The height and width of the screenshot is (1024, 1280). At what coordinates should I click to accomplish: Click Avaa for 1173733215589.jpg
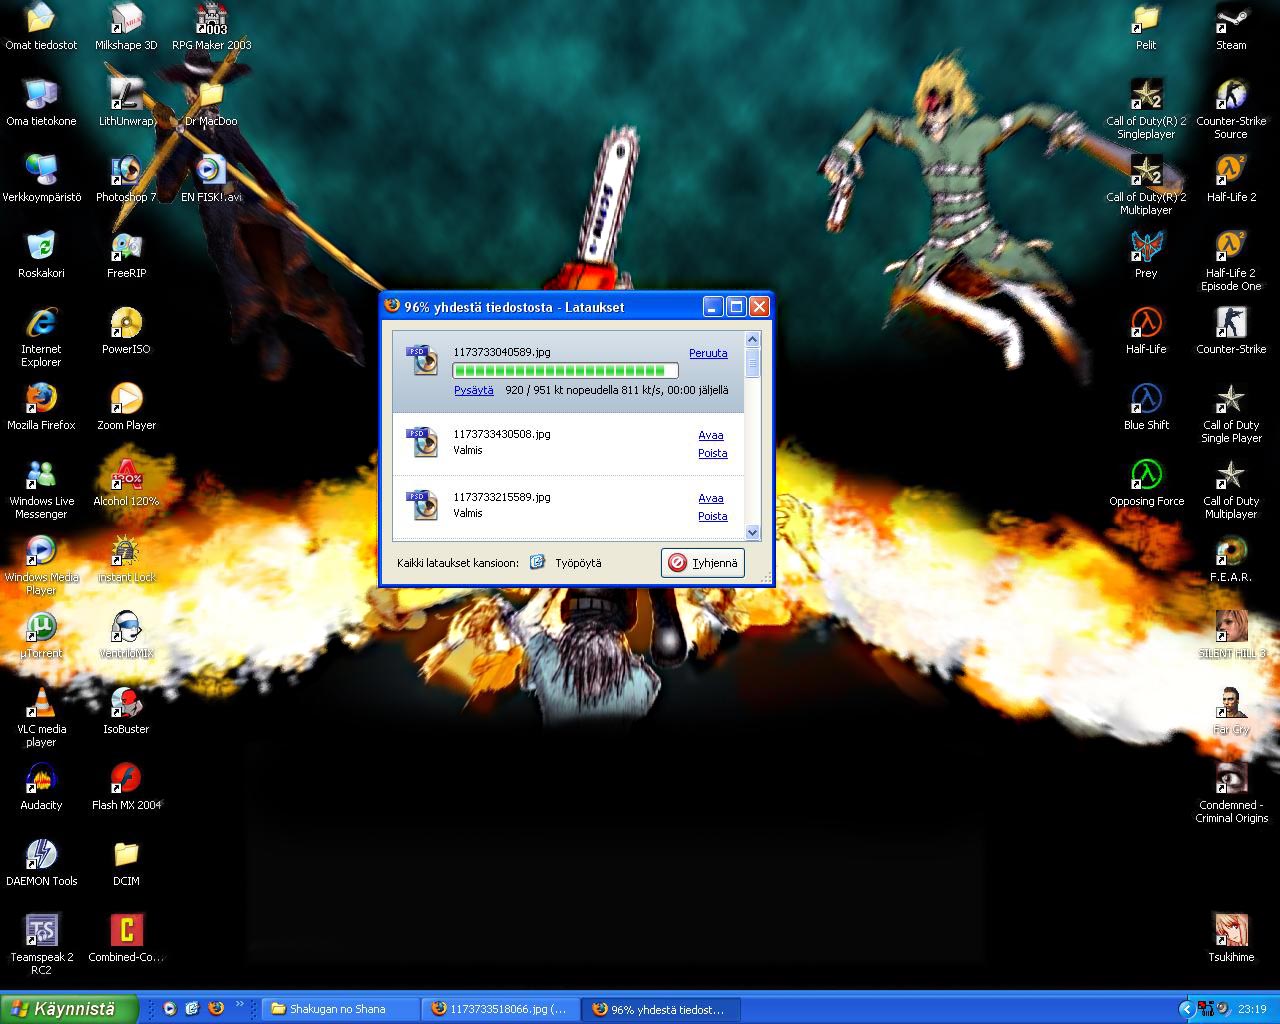[x=711, y=498]
